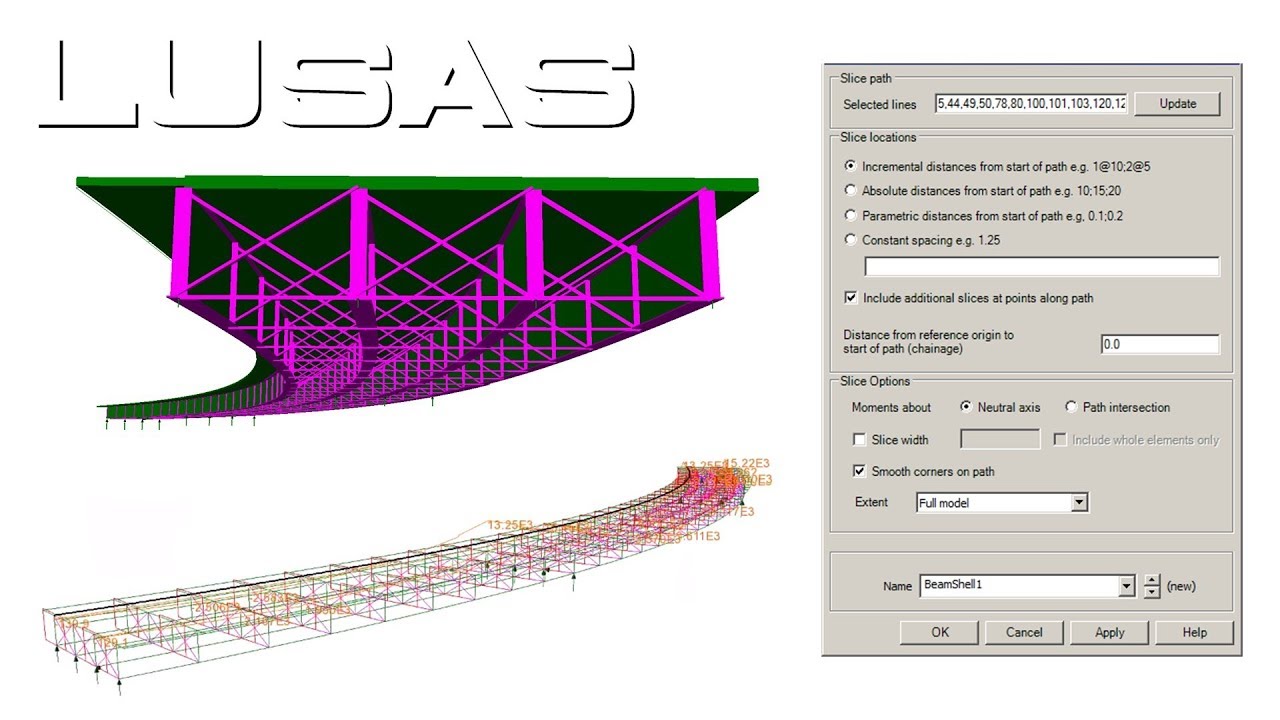Click the magenta truss bridge model view
This screenshot has height=720, width=1280.
tap(417, 303)
